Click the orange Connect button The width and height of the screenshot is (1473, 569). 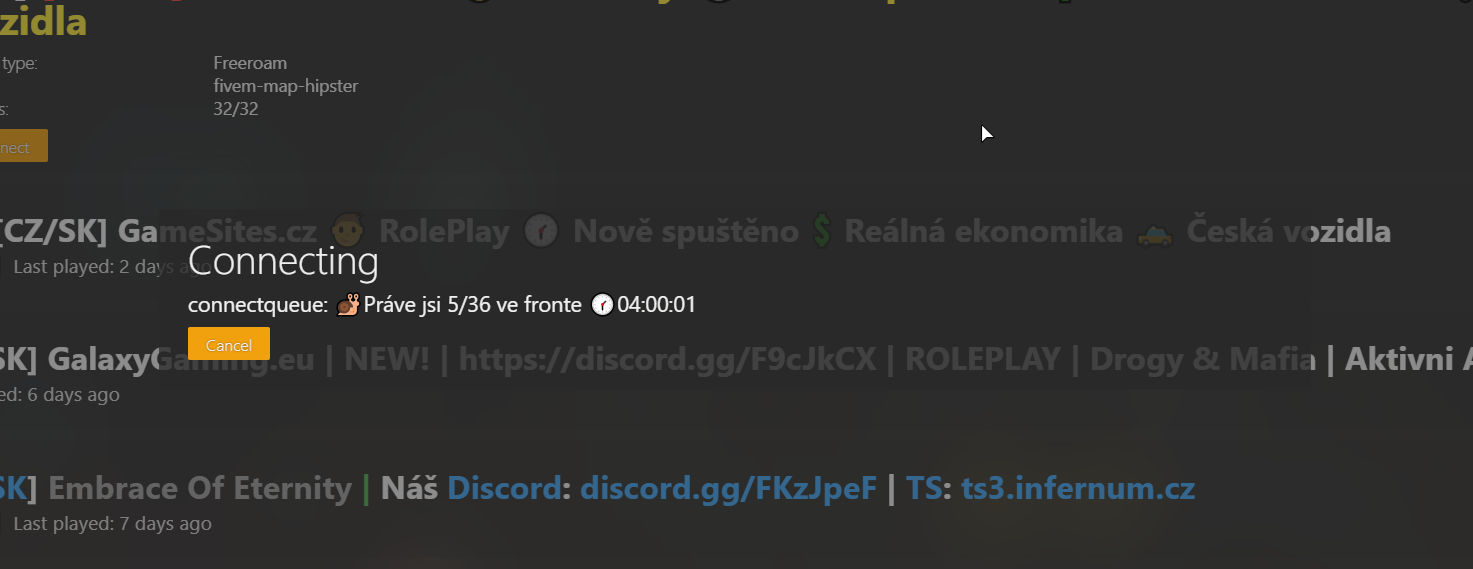pyautogui.click(x=22, y=147)
